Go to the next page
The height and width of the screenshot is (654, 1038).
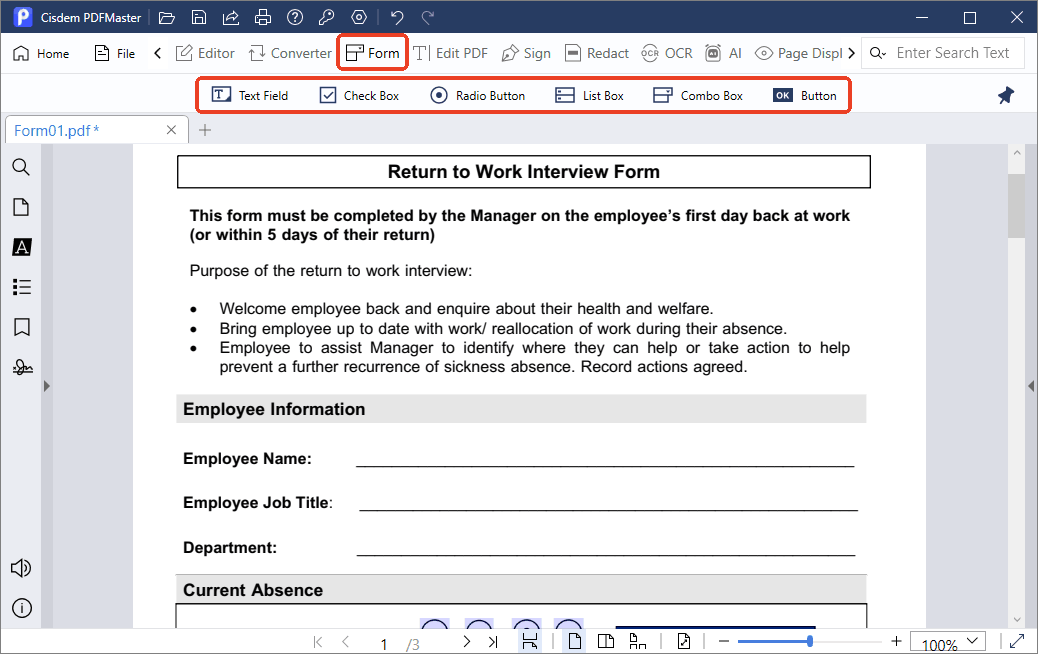click(467, 641)
